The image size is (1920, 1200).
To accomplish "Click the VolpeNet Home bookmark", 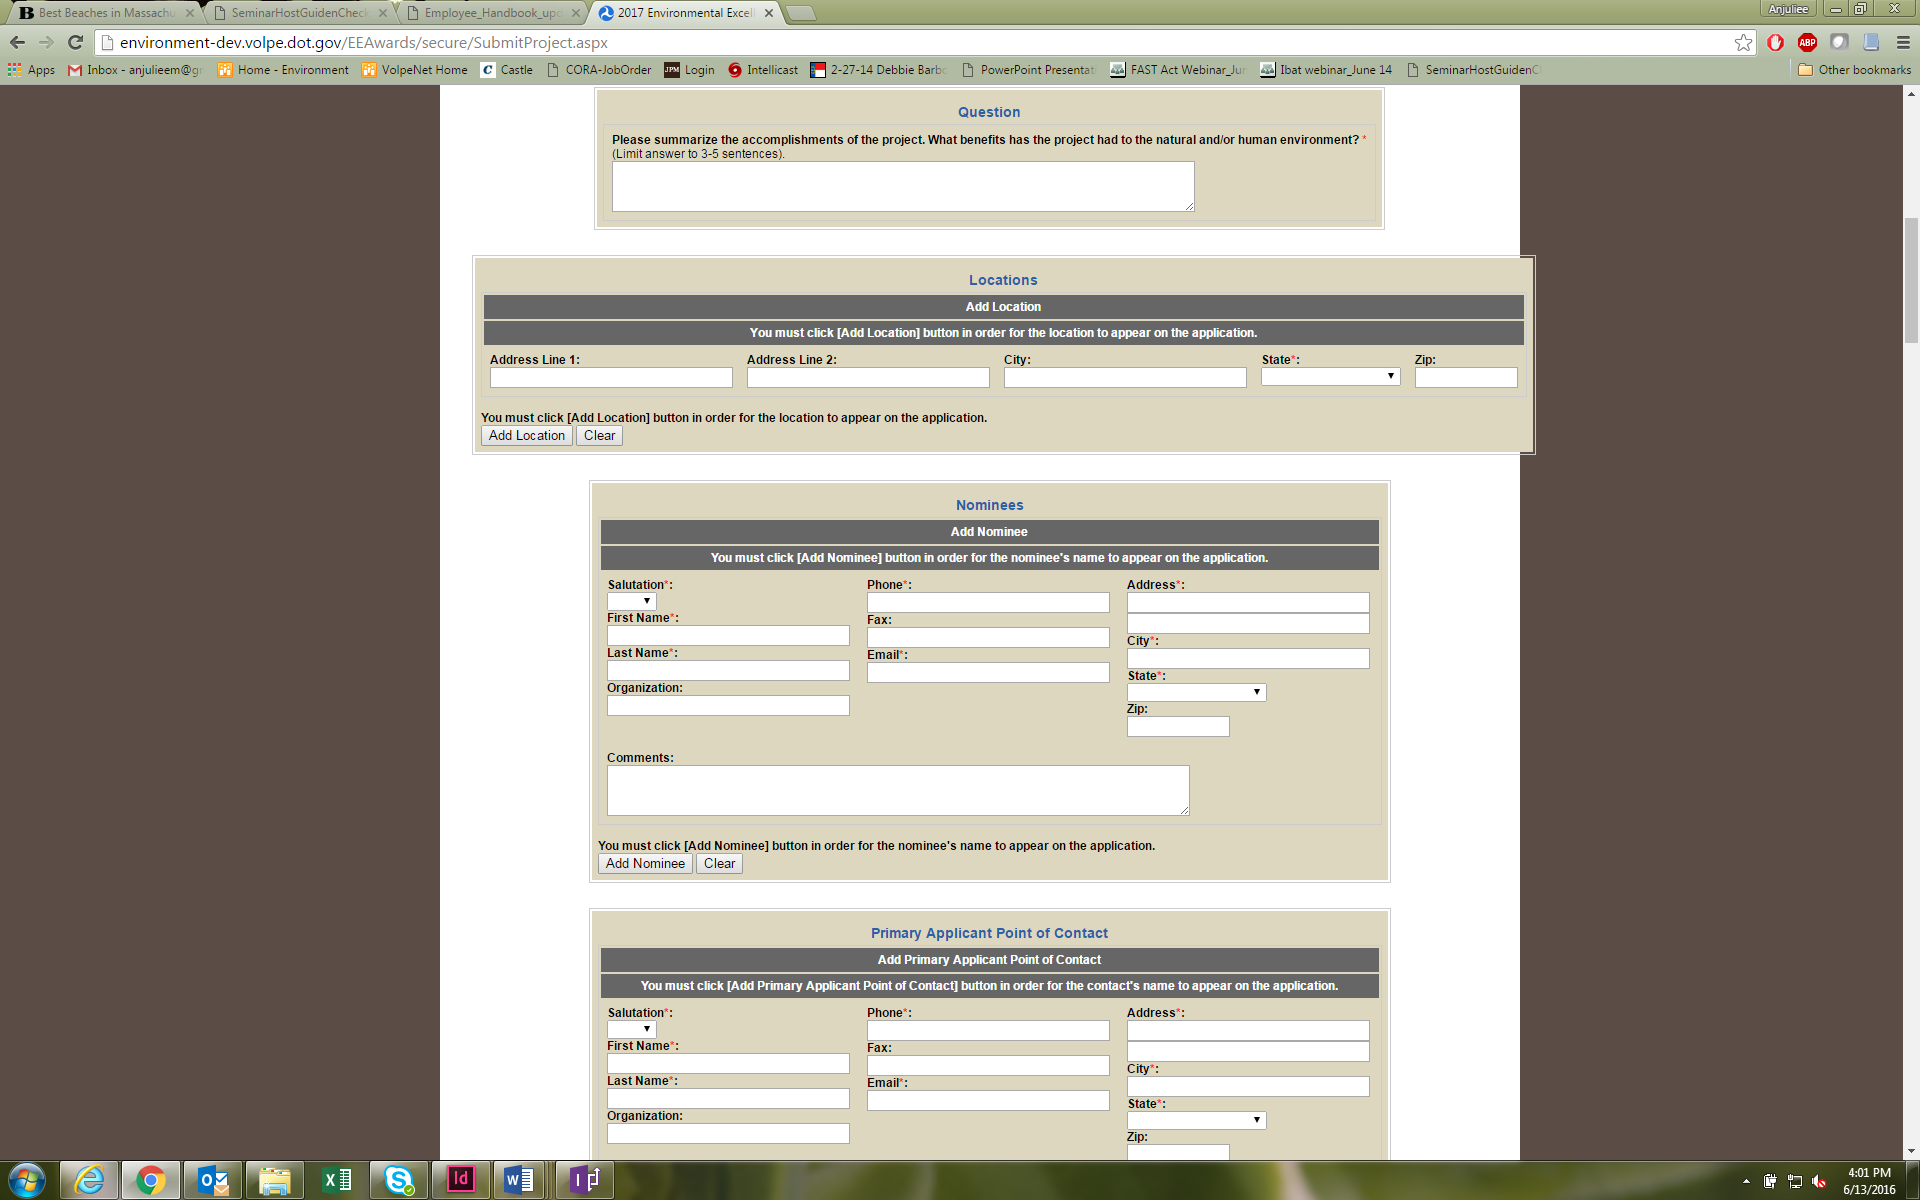I will coord(415,70).
